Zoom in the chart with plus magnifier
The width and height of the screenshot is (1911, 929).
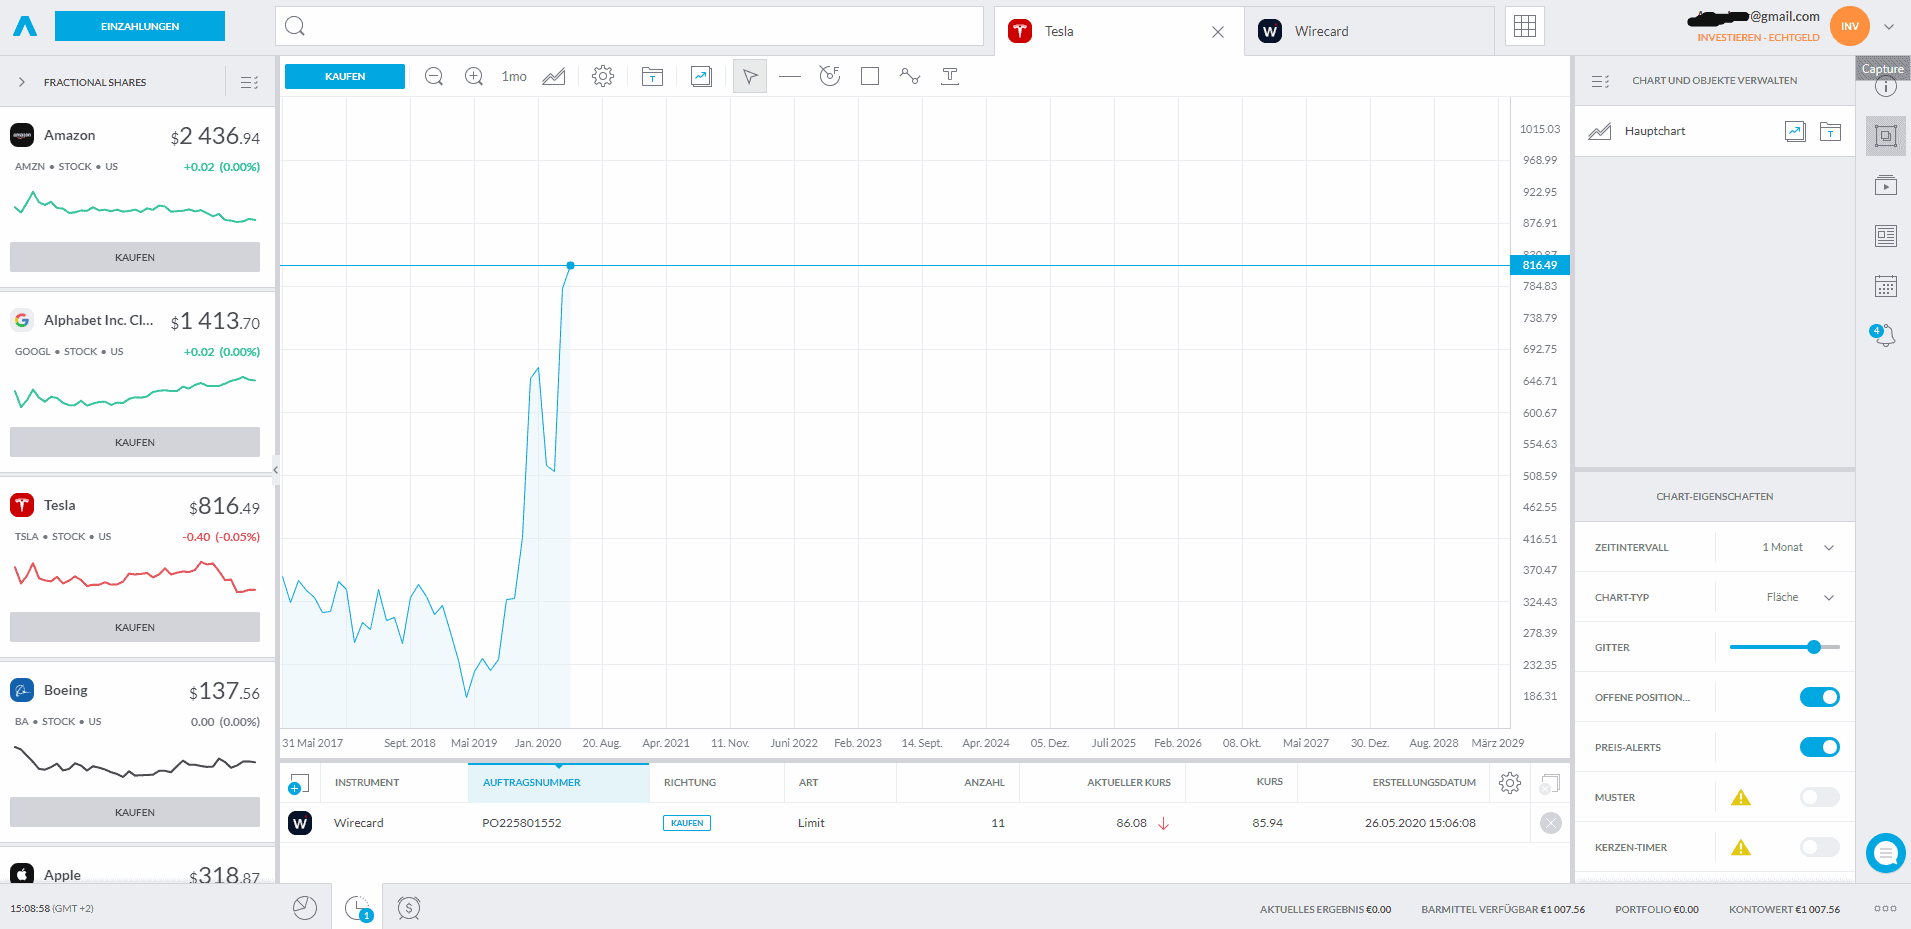click(474, 76)
